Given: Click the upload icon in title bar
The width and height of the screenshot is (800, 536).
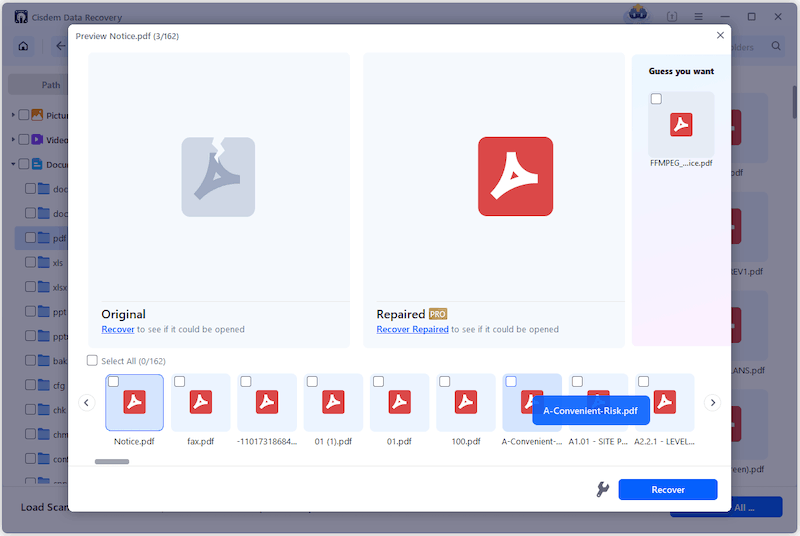Looking at the screenshot, I should pos(672,17).
